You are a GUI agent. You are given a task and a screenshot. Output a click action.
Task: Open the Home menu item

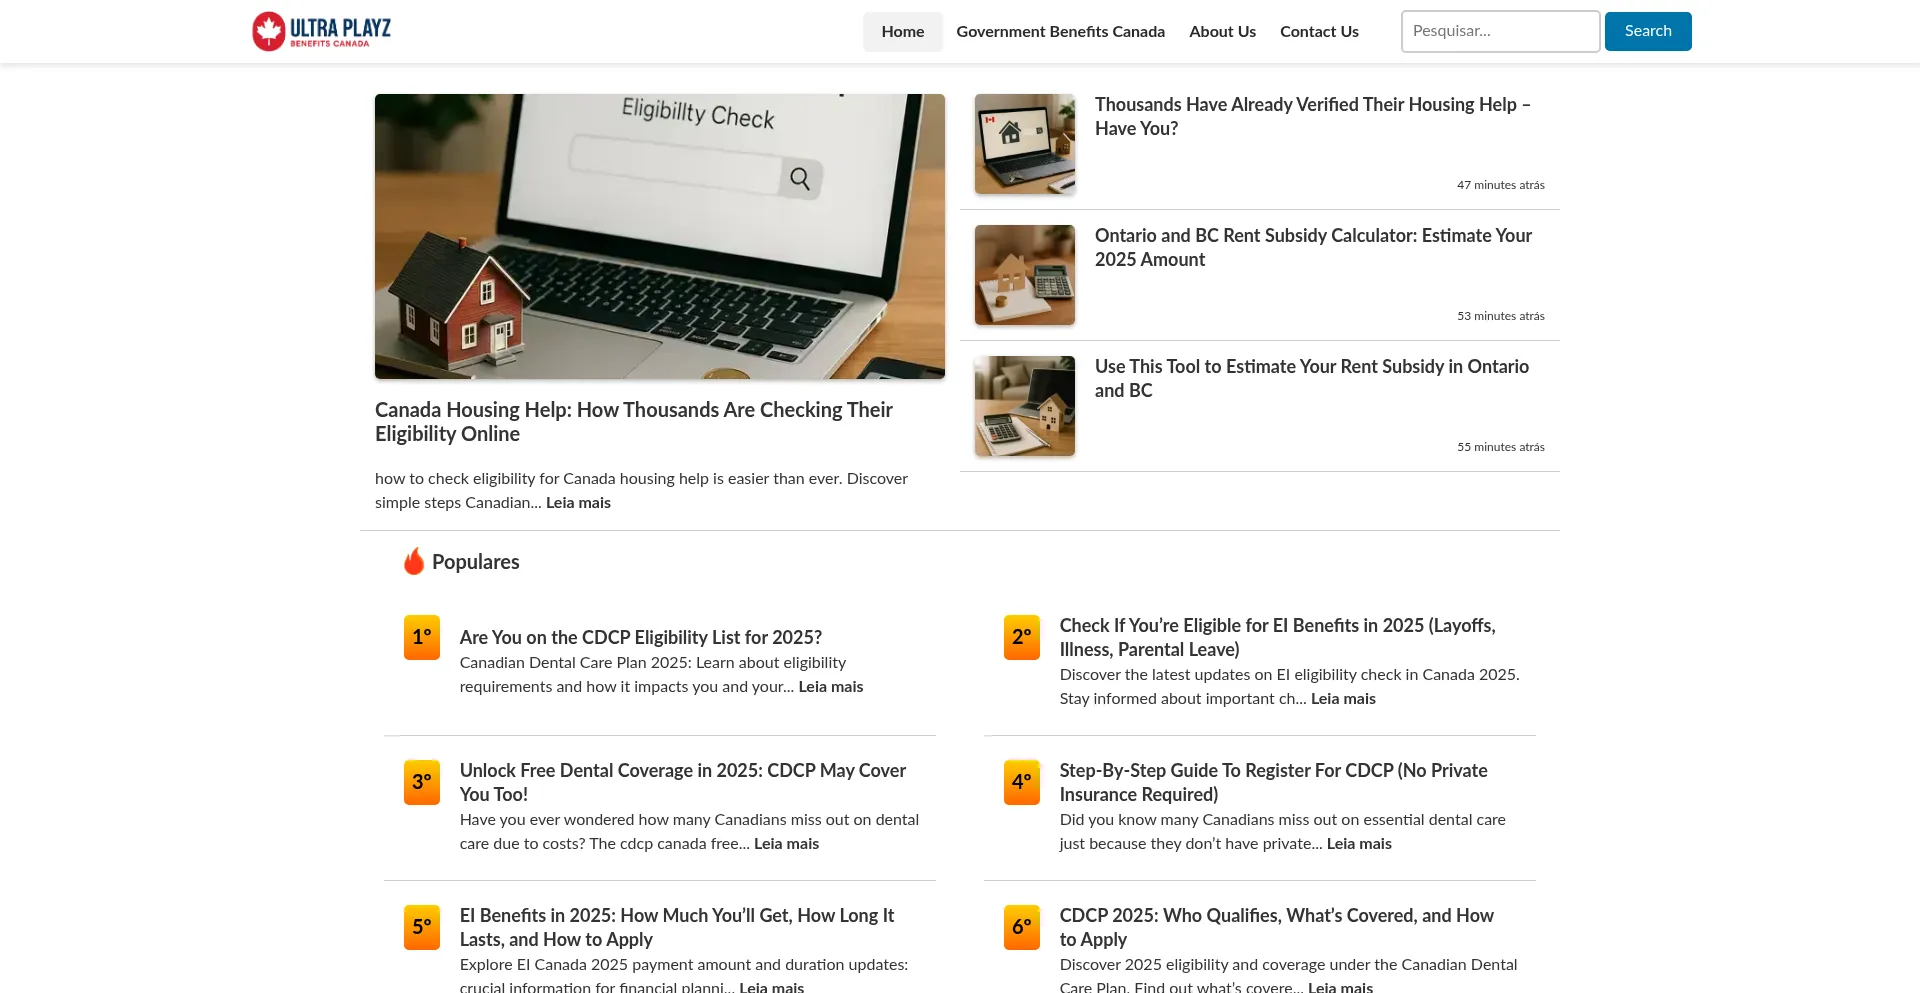click(902, 32)
